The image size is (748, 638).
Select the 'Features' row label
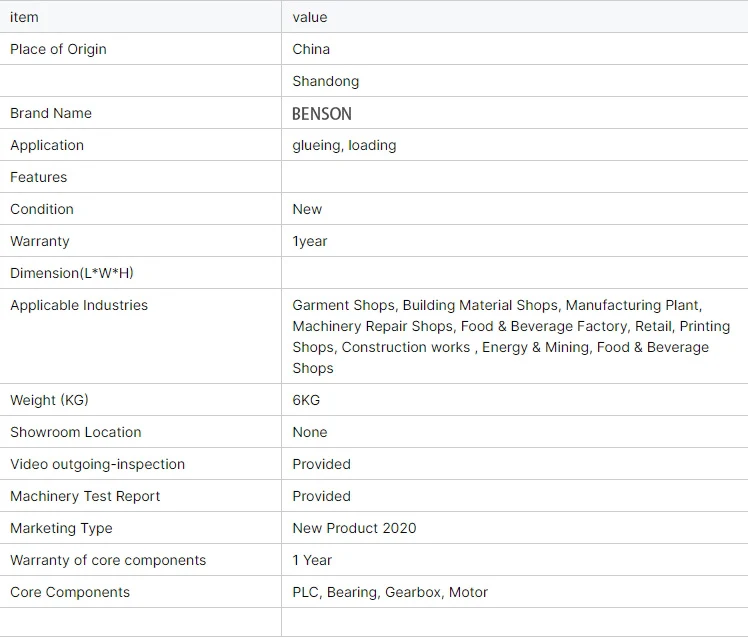tap(39, 177)
